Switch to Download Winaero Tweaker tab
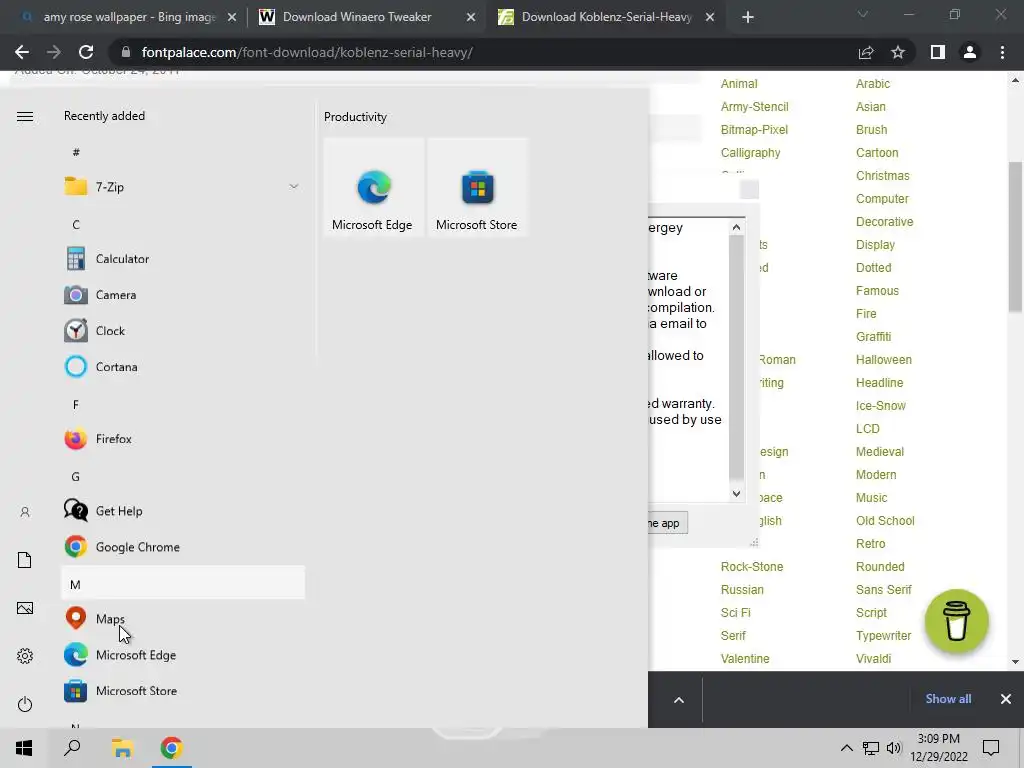 coord(357,17)
